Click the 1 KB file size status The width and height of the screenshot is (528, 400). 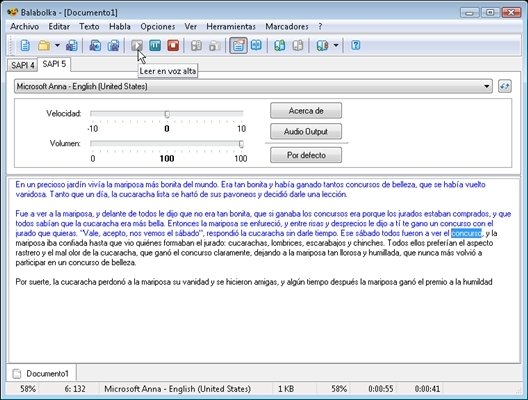tap(286, 389)
